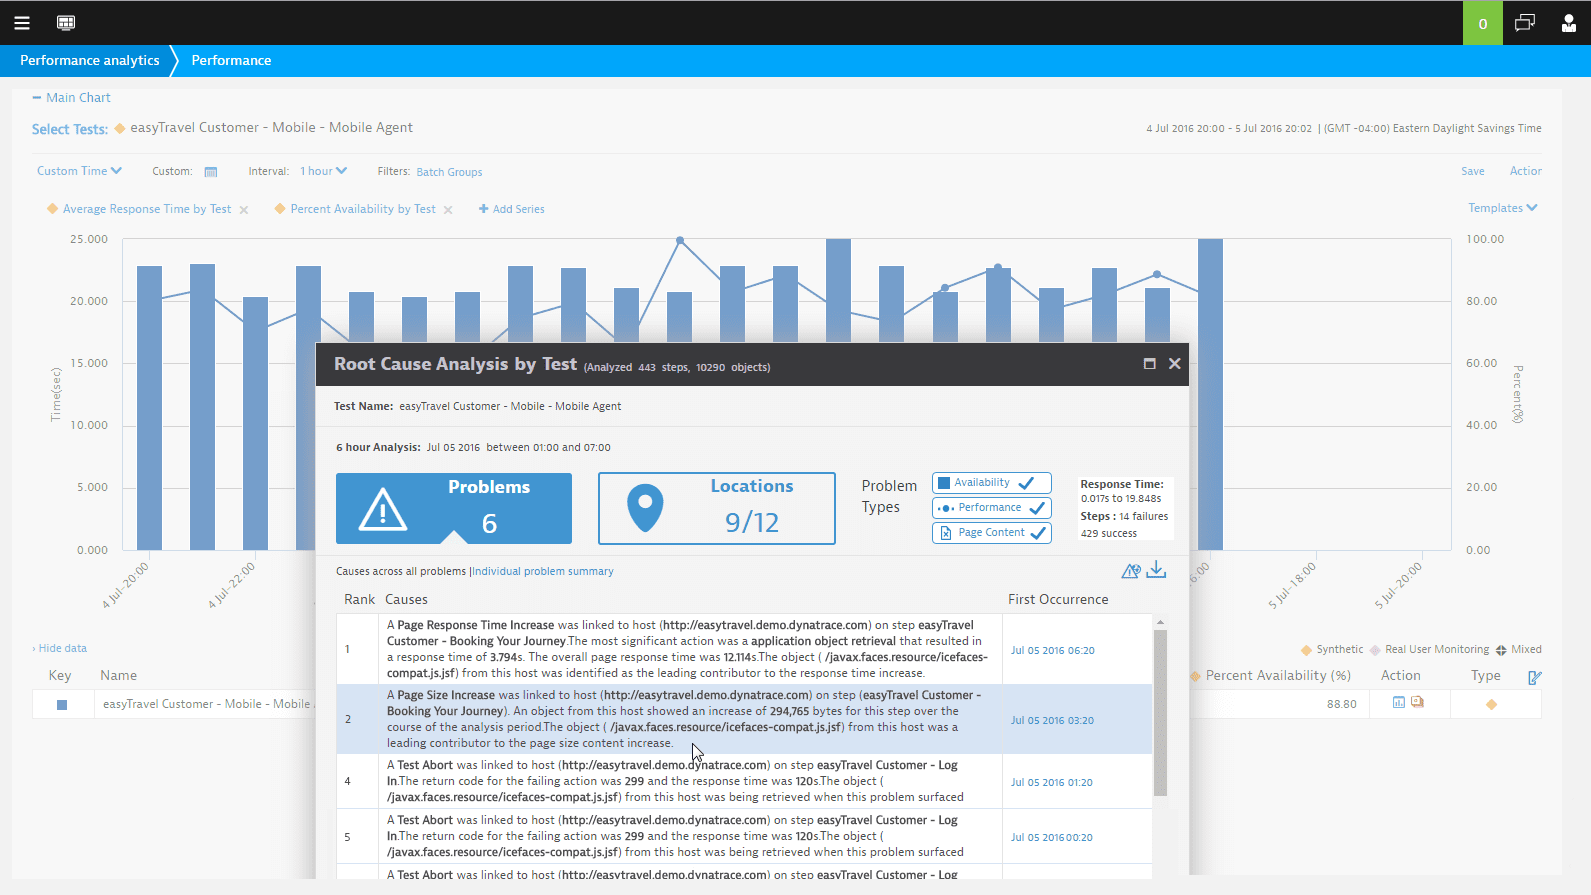Select the rank 4 Test Abort cause
Image resolution: width=1591 pixels, height=895 pixels.
(744, 781)
